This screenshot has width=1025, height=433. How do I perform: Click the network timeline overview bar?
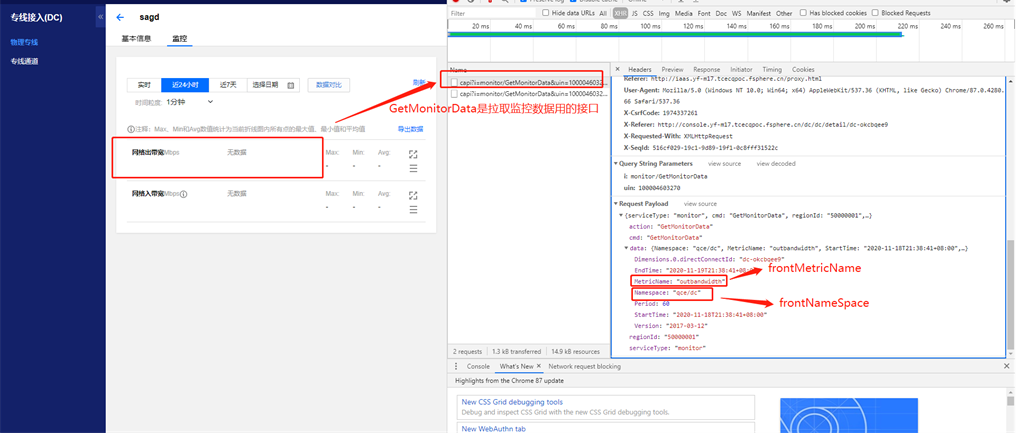(675, 34)
